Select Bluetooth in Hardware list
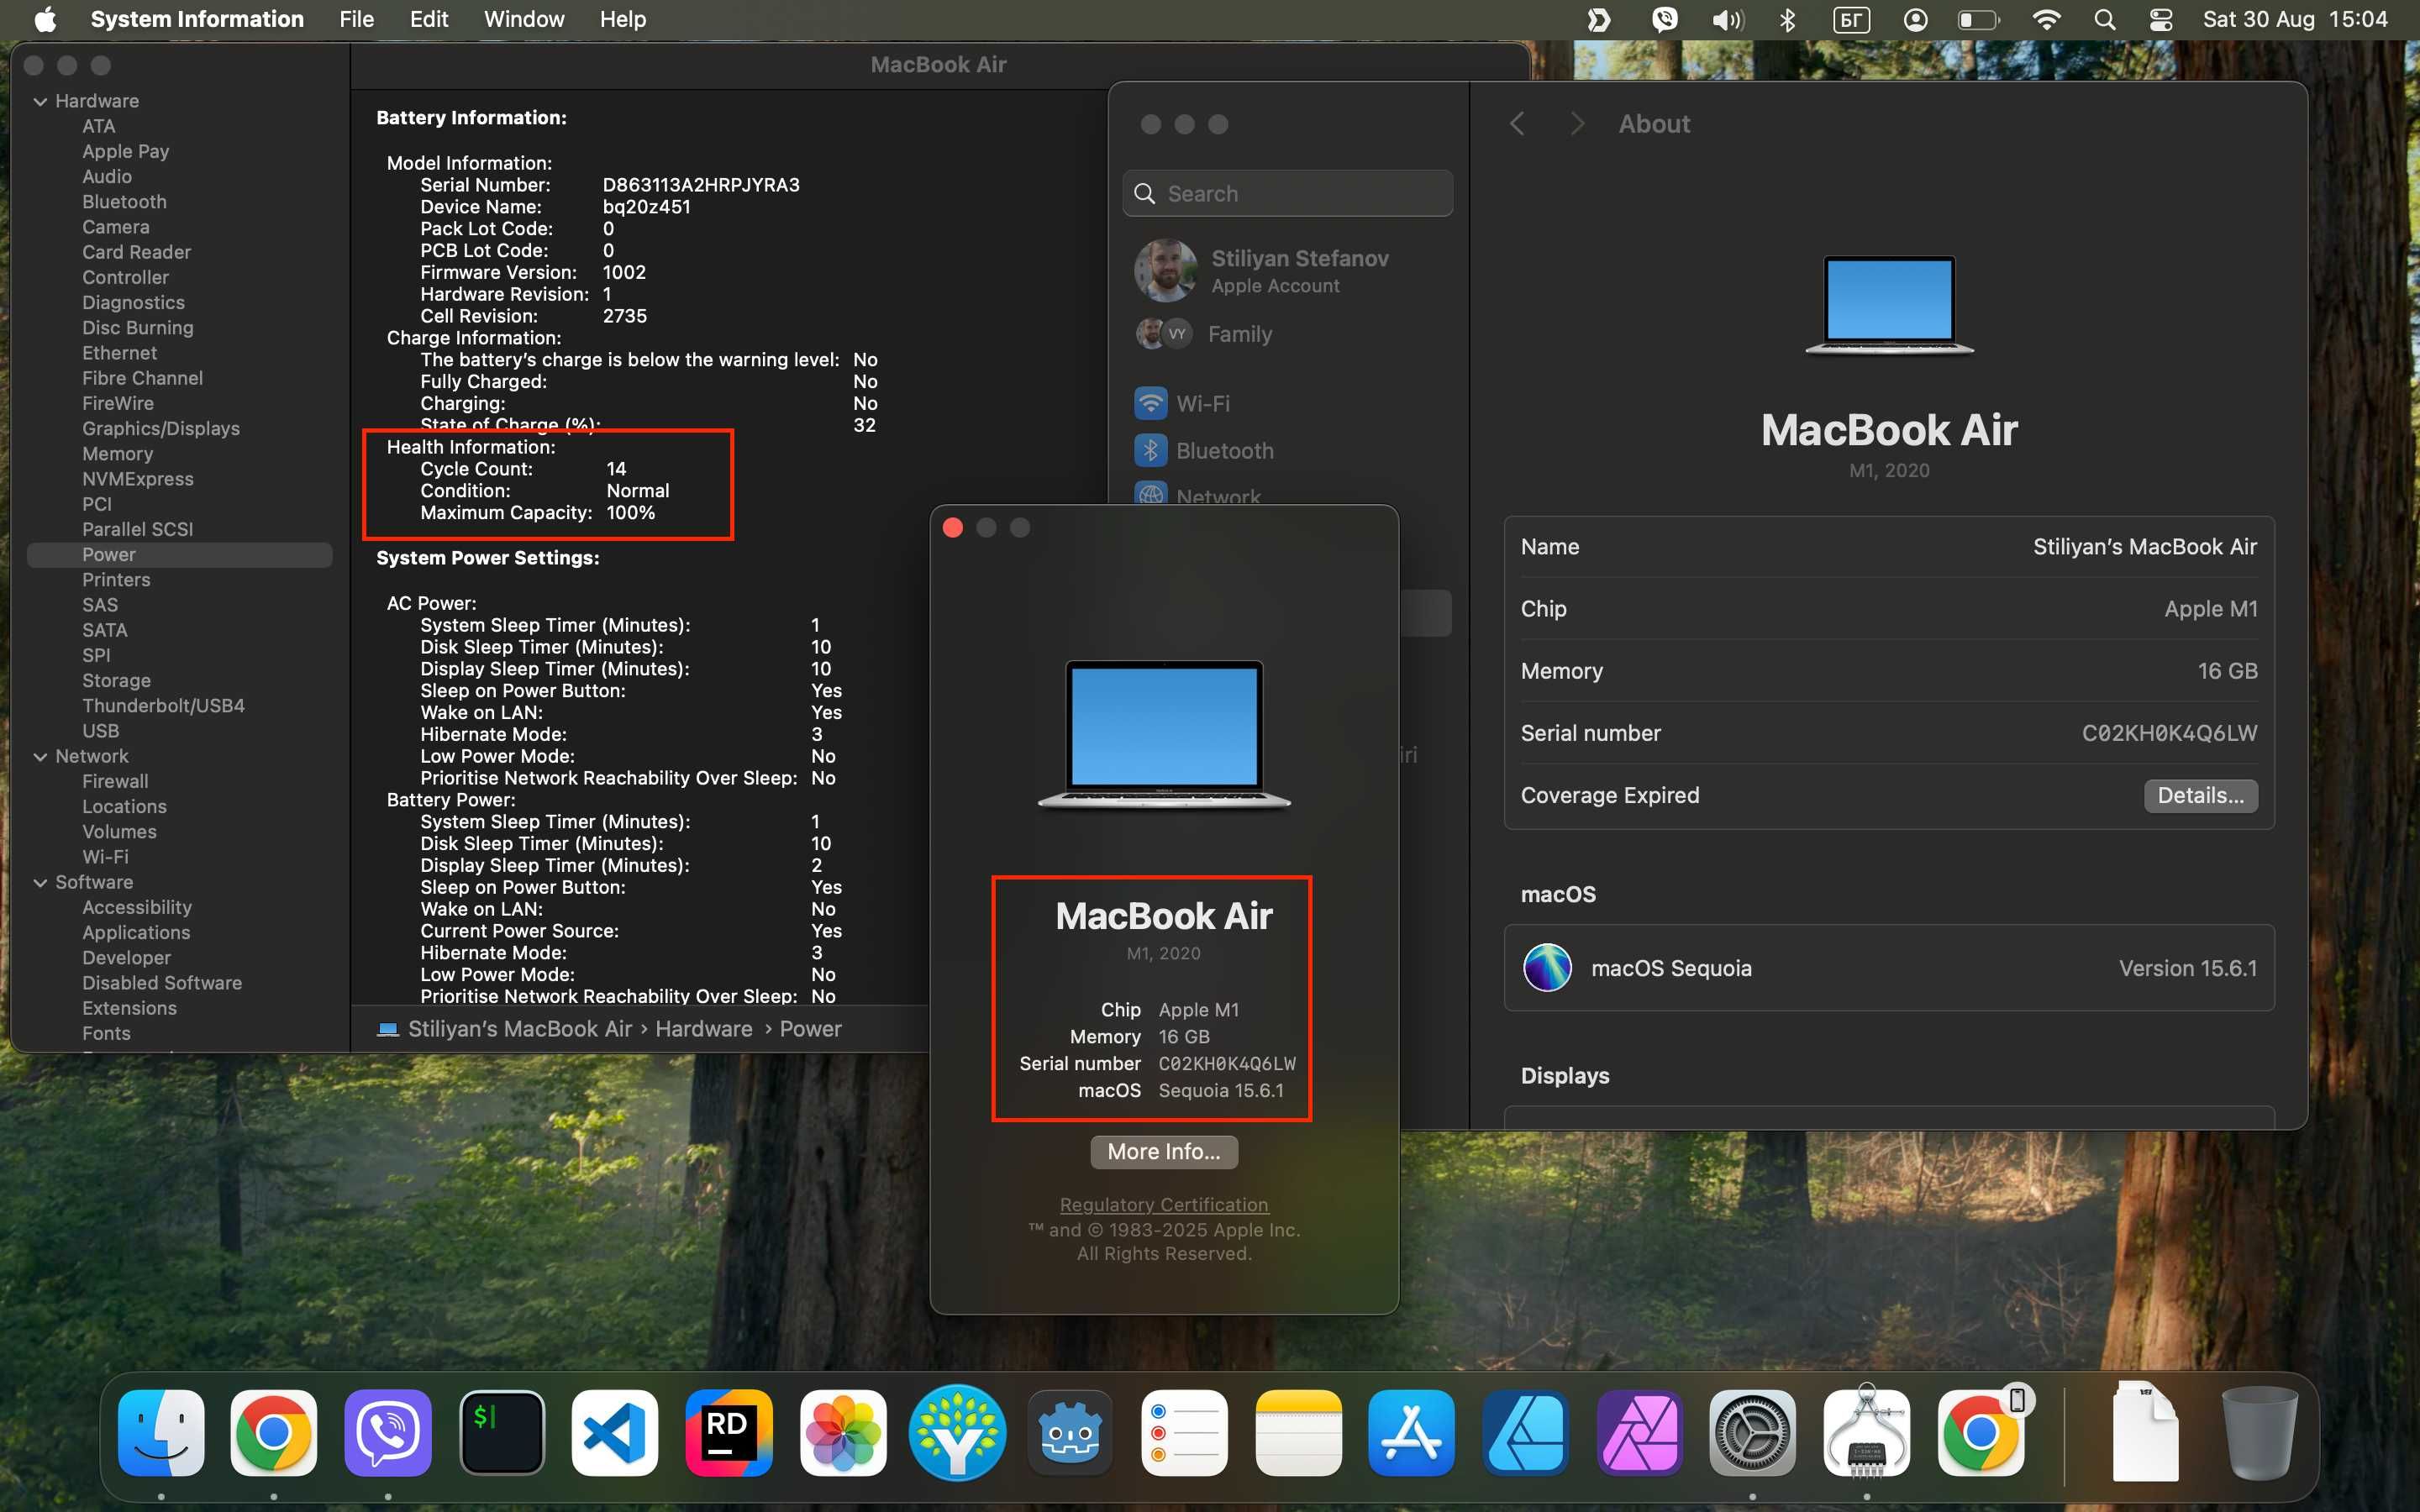 pos(124,201)
